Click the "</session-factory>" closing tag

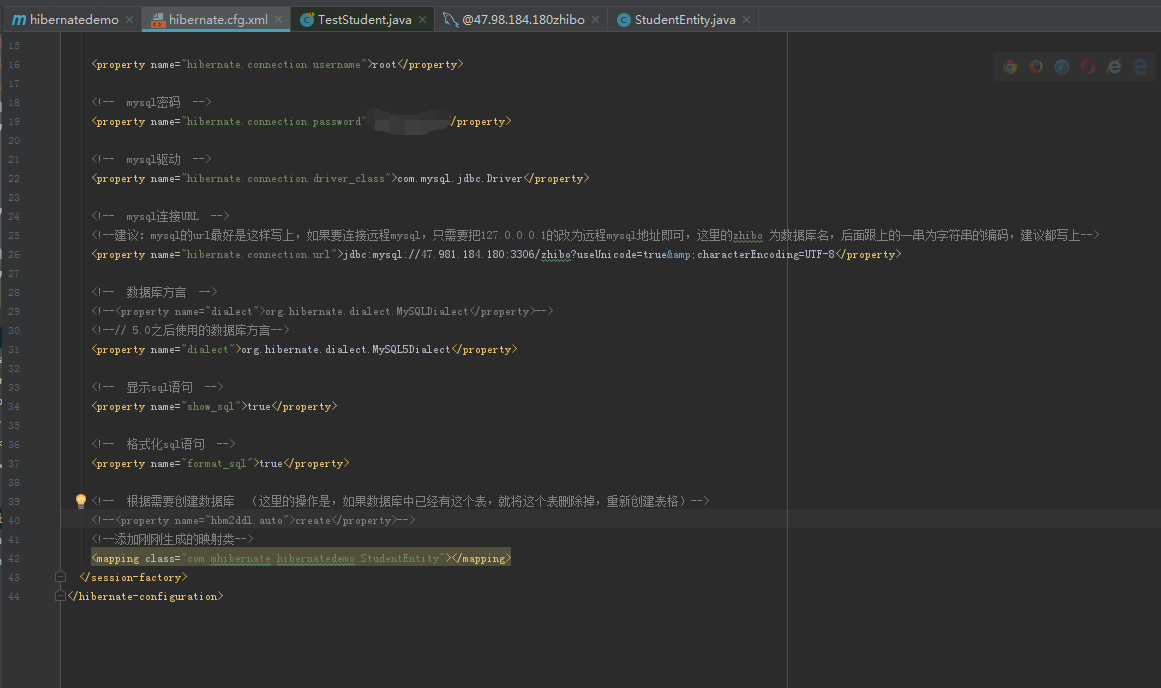pos(133,578)
